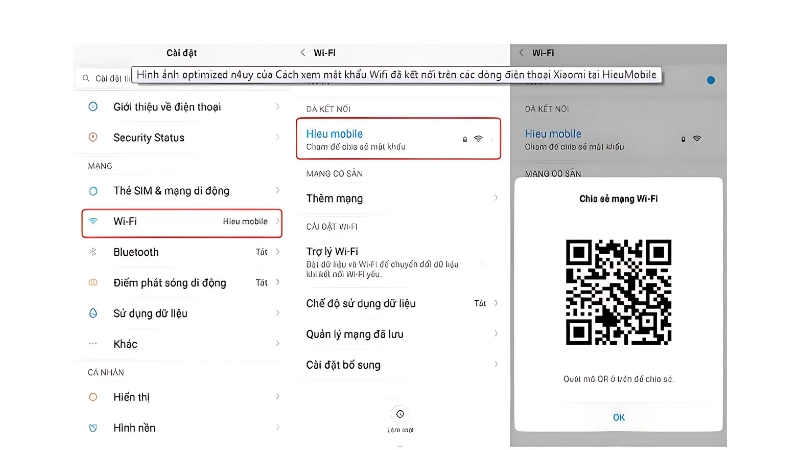Open Chế độ sử dụng dữ liệu chevron
The height and width of the screenshot is (450, 800).
click(495, 303)
